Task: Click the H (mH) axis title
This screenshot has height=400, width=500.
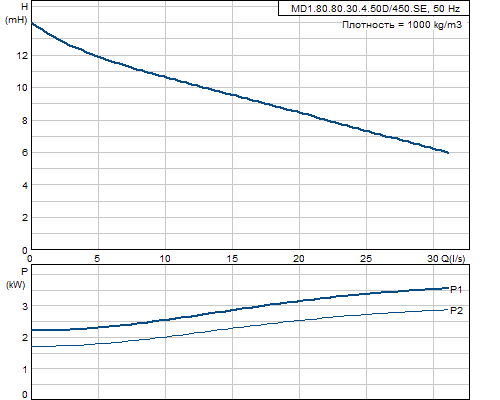Action: (x=16, y=13)
